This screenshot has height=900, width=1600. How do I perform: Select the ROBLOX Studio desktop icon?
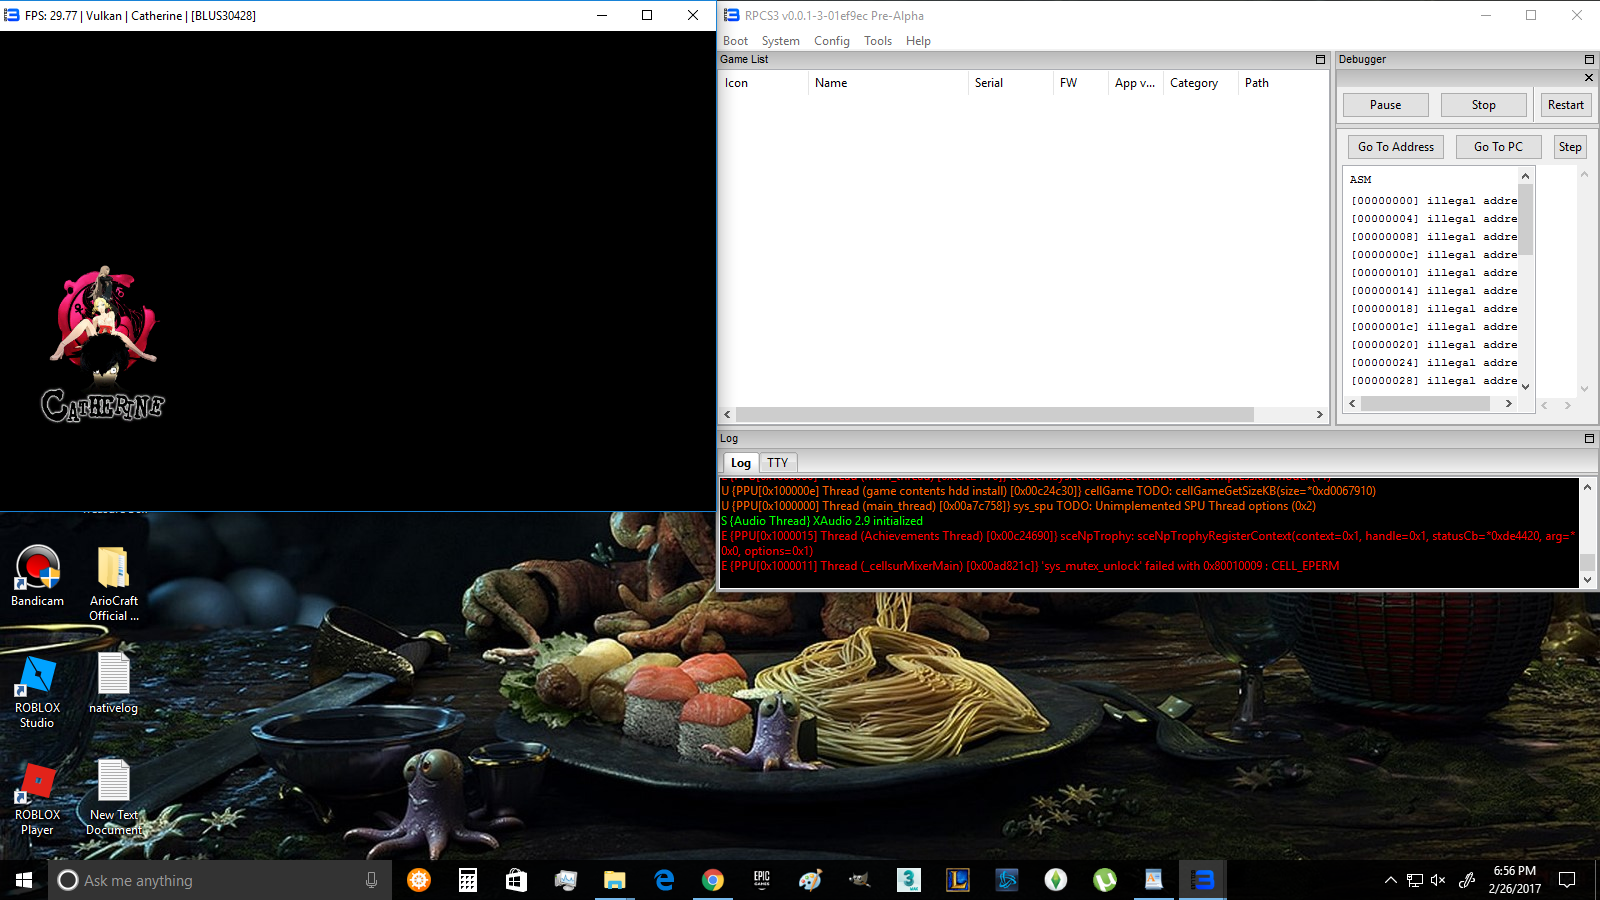(38, 691)
